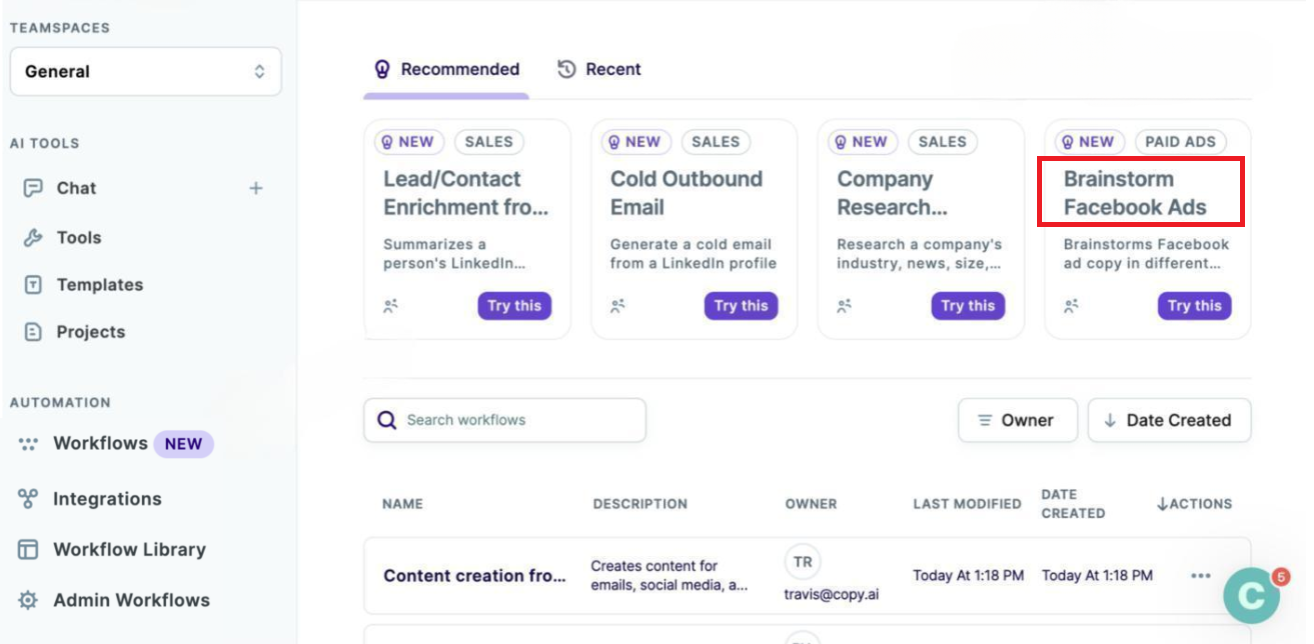Open the Tools wrench icon

(33, 238)
